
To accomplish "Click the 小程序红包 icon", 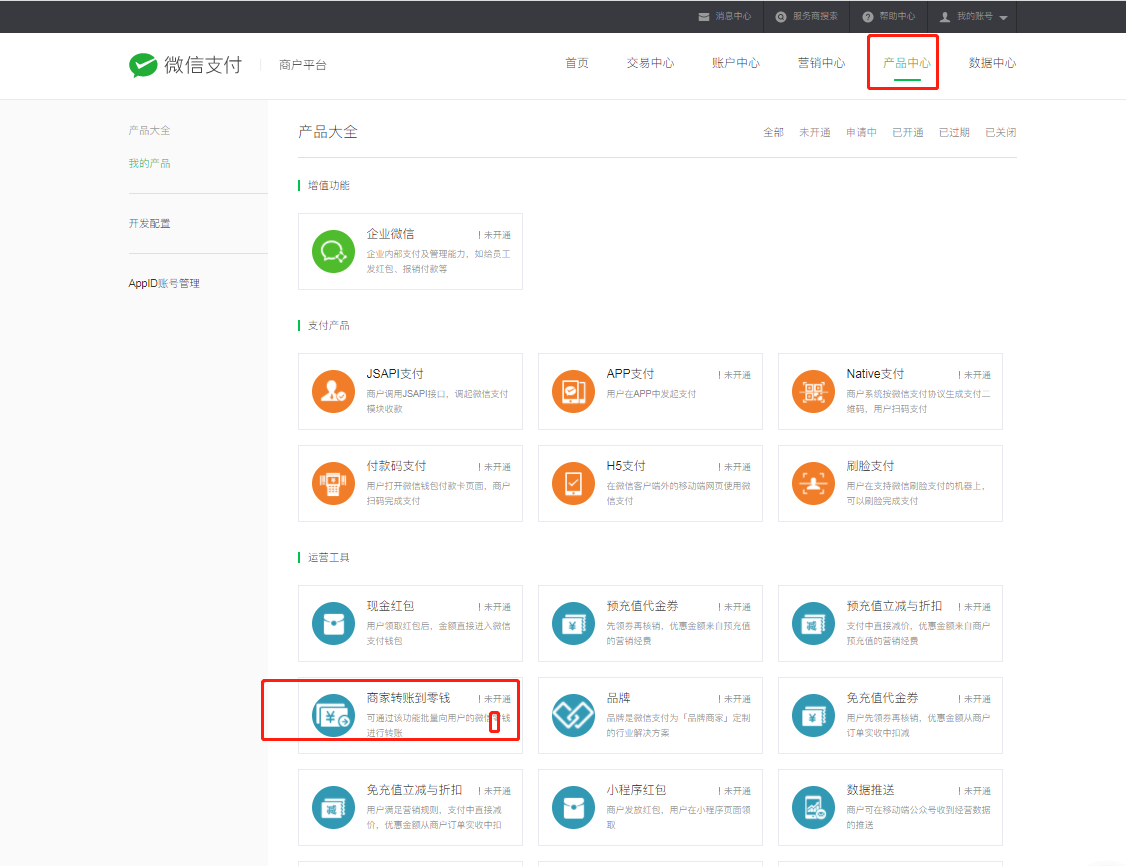I will point(573,807).
